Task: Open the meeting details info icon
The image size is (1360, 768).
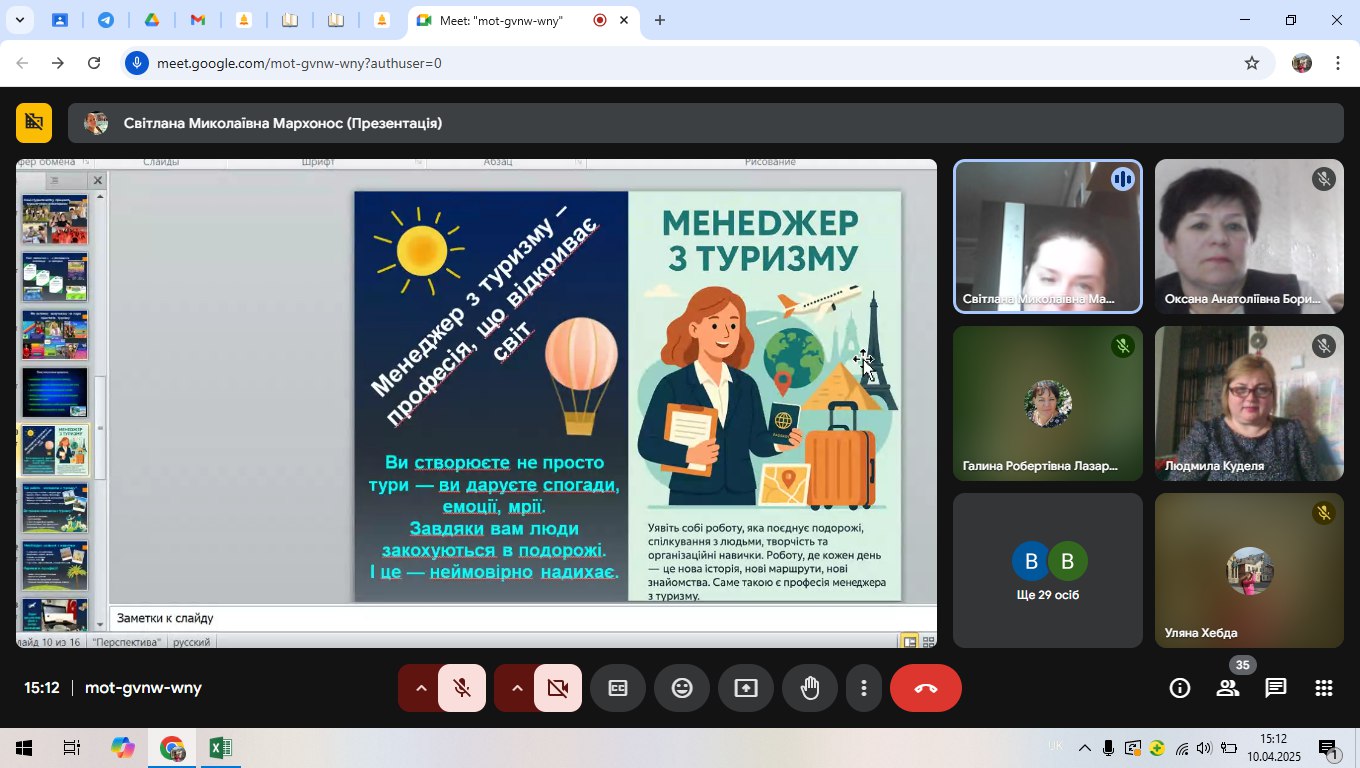Action: [x=1180, y=688]
